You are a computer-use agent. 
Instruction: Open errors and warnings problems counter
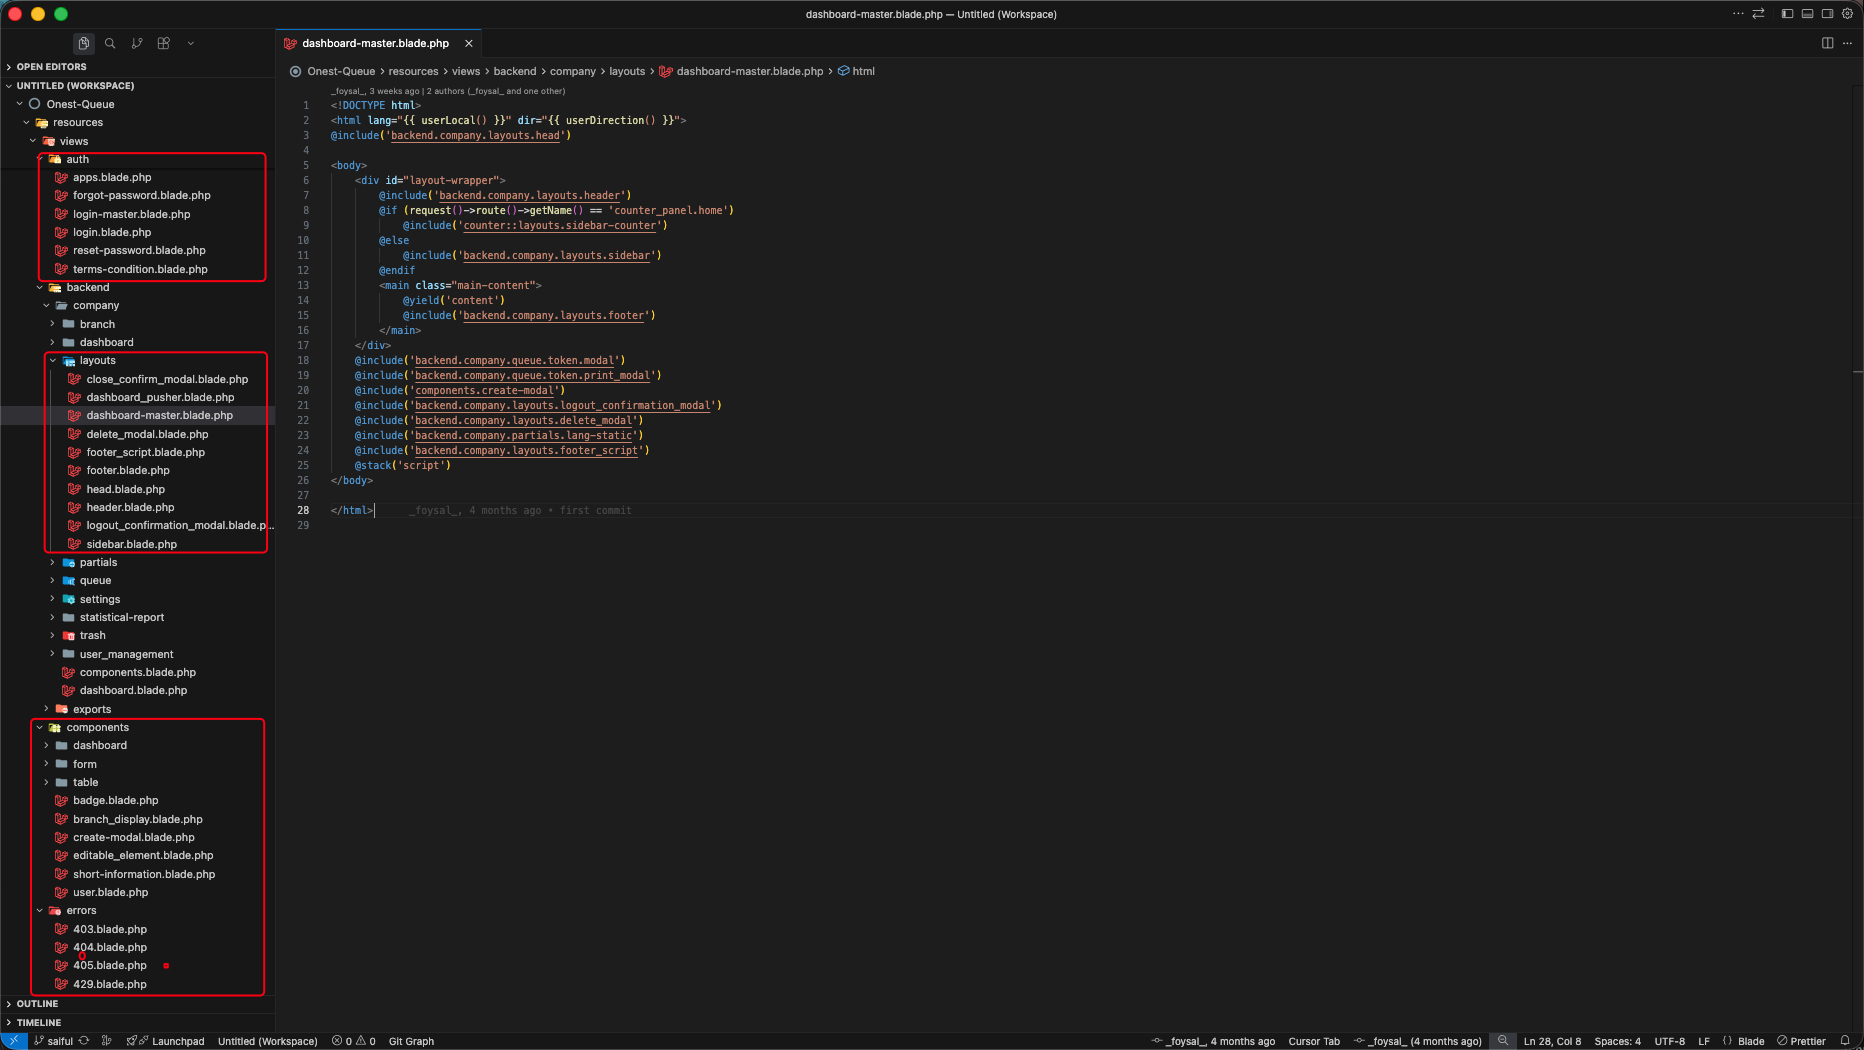tap(354, 1041)
